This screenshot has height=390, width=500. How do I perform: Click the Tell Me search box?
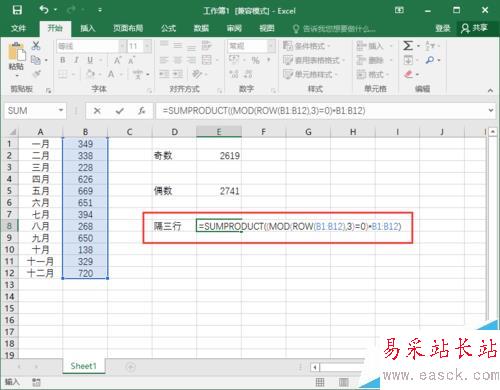tap(334, 29)
